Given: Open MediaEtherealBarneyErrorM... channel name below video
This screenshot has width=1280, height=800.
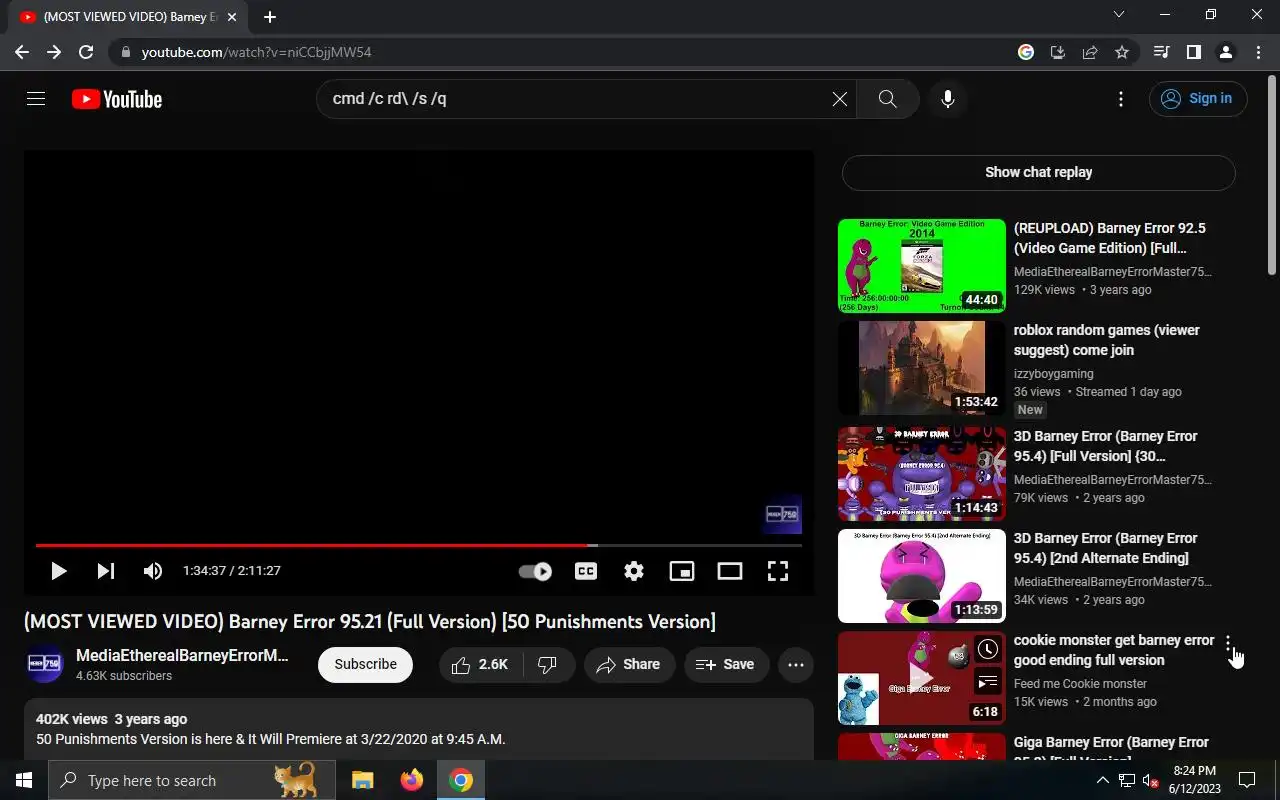Looking at the screenshot, I should pos(182,656).
